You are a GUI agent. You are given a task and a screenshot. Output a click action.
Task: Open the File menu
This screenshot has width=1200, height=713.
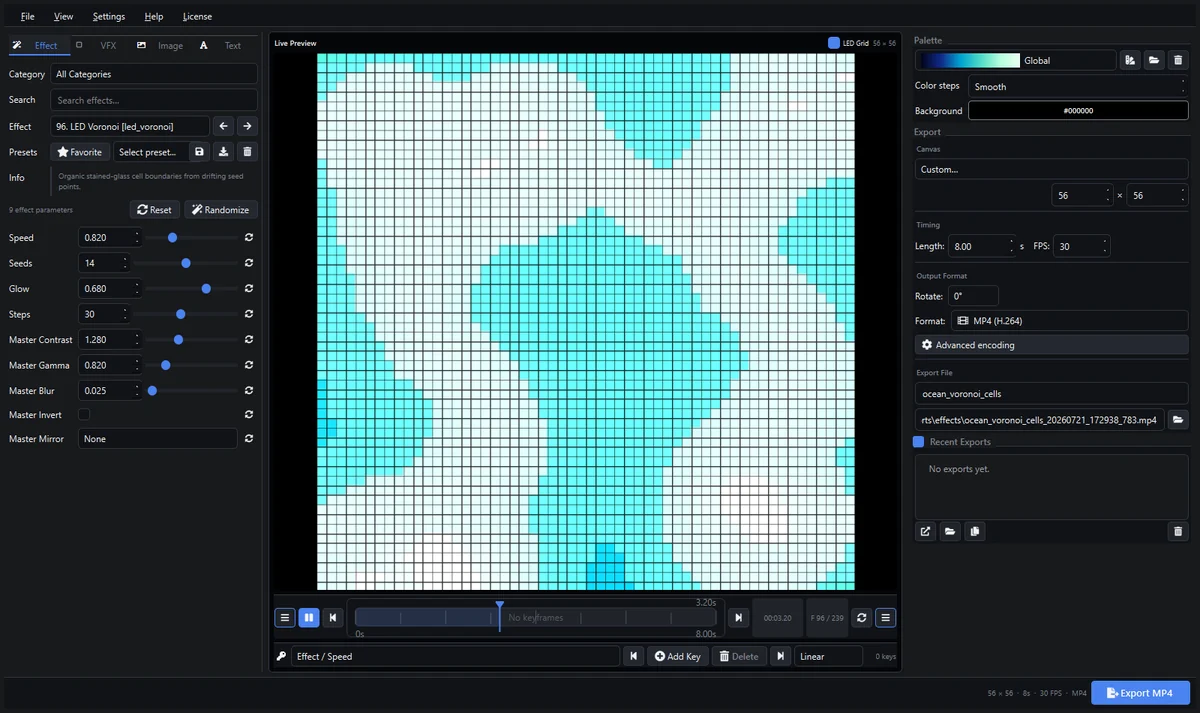(27, 16)
